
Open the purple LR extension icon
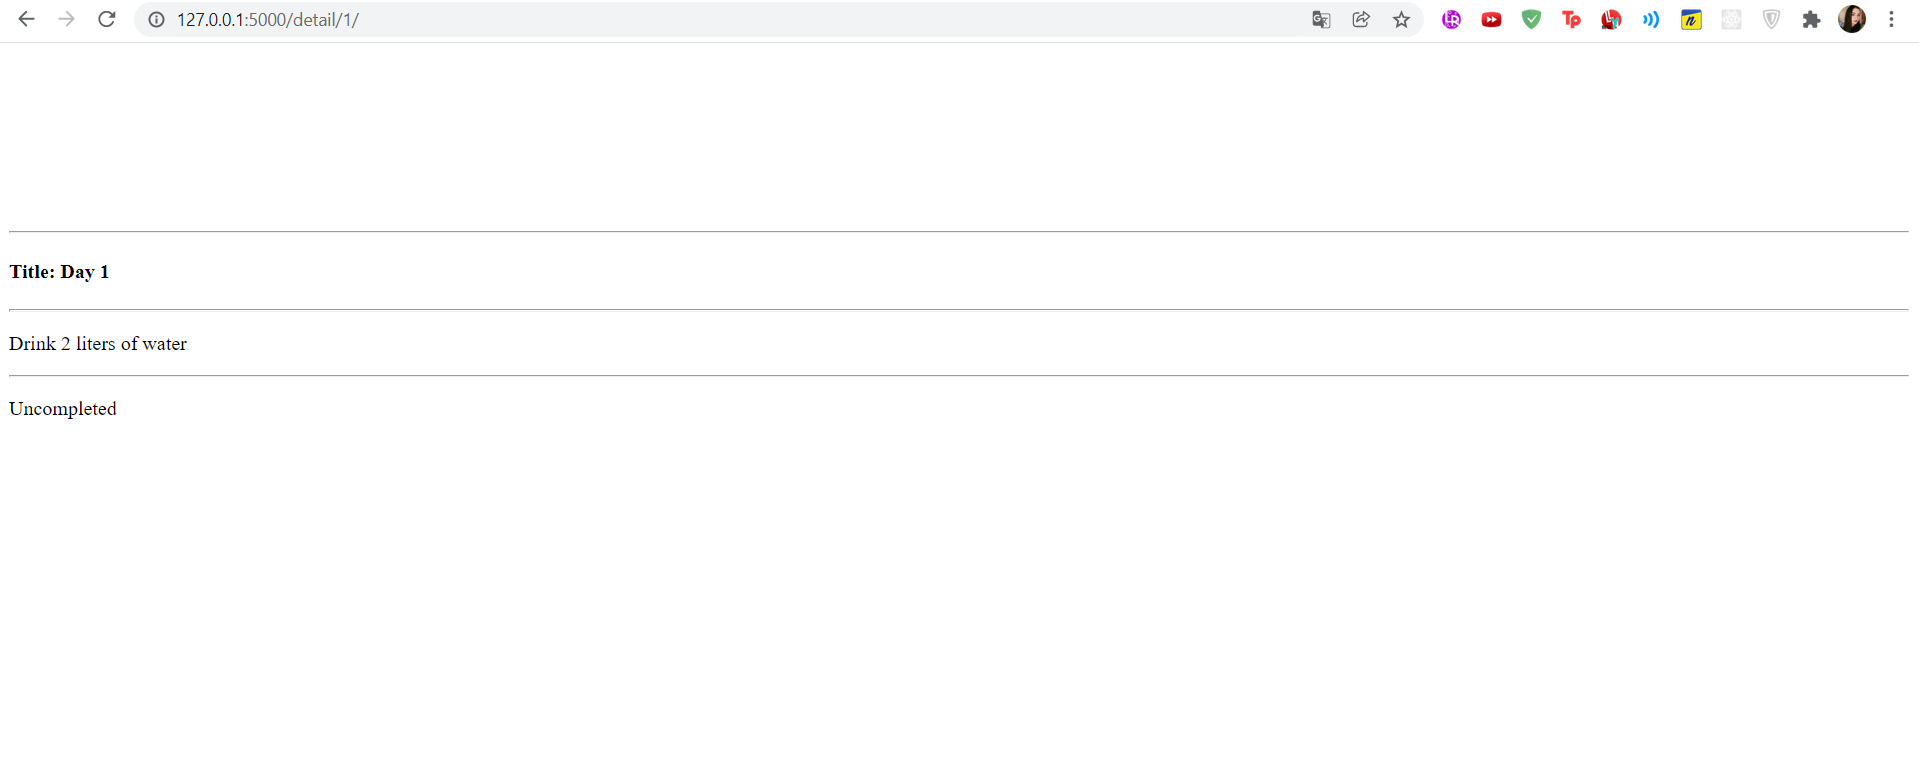pos(1451,19)
